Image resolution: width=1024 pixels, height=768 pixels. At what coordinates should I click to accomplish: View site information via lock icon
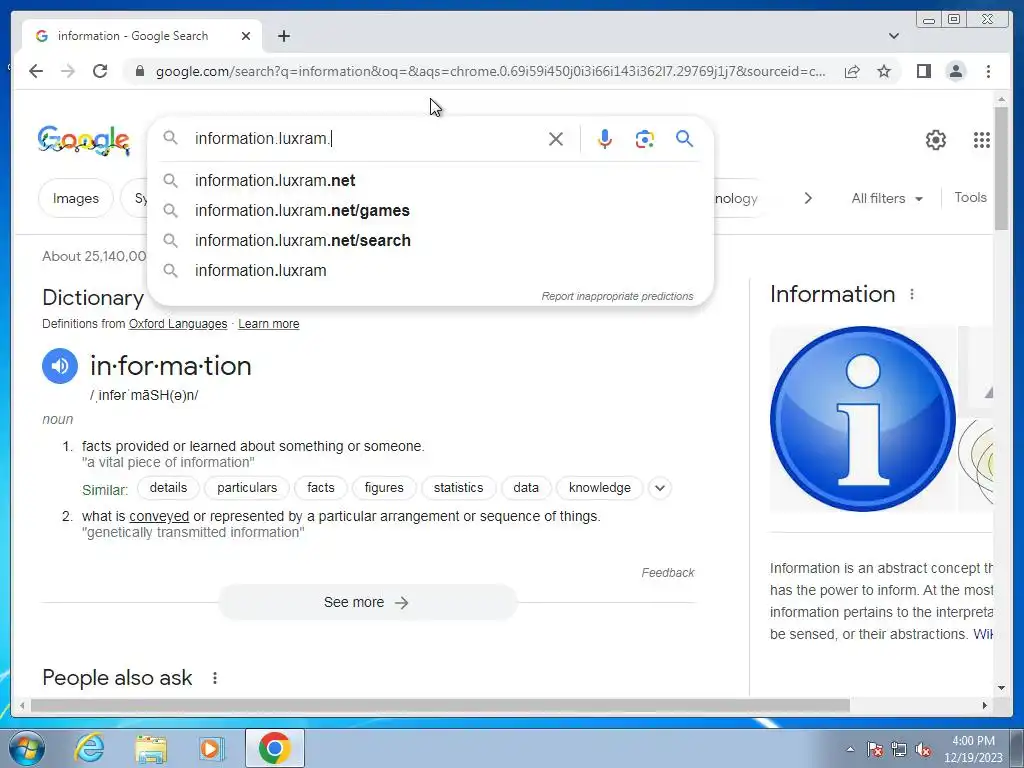[139, 71]
